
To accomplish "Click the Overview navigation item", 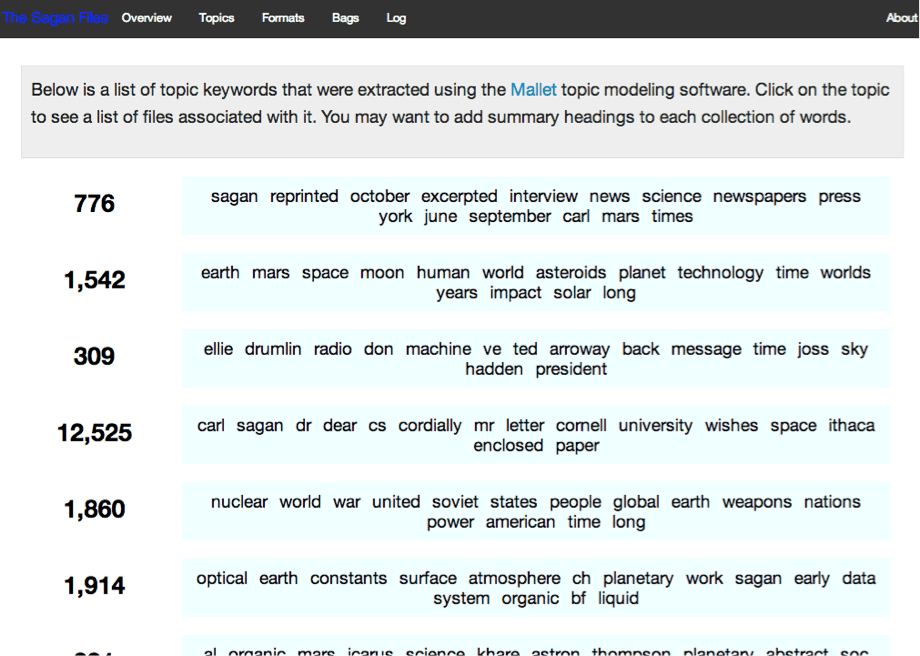I will tap(146, 17).
